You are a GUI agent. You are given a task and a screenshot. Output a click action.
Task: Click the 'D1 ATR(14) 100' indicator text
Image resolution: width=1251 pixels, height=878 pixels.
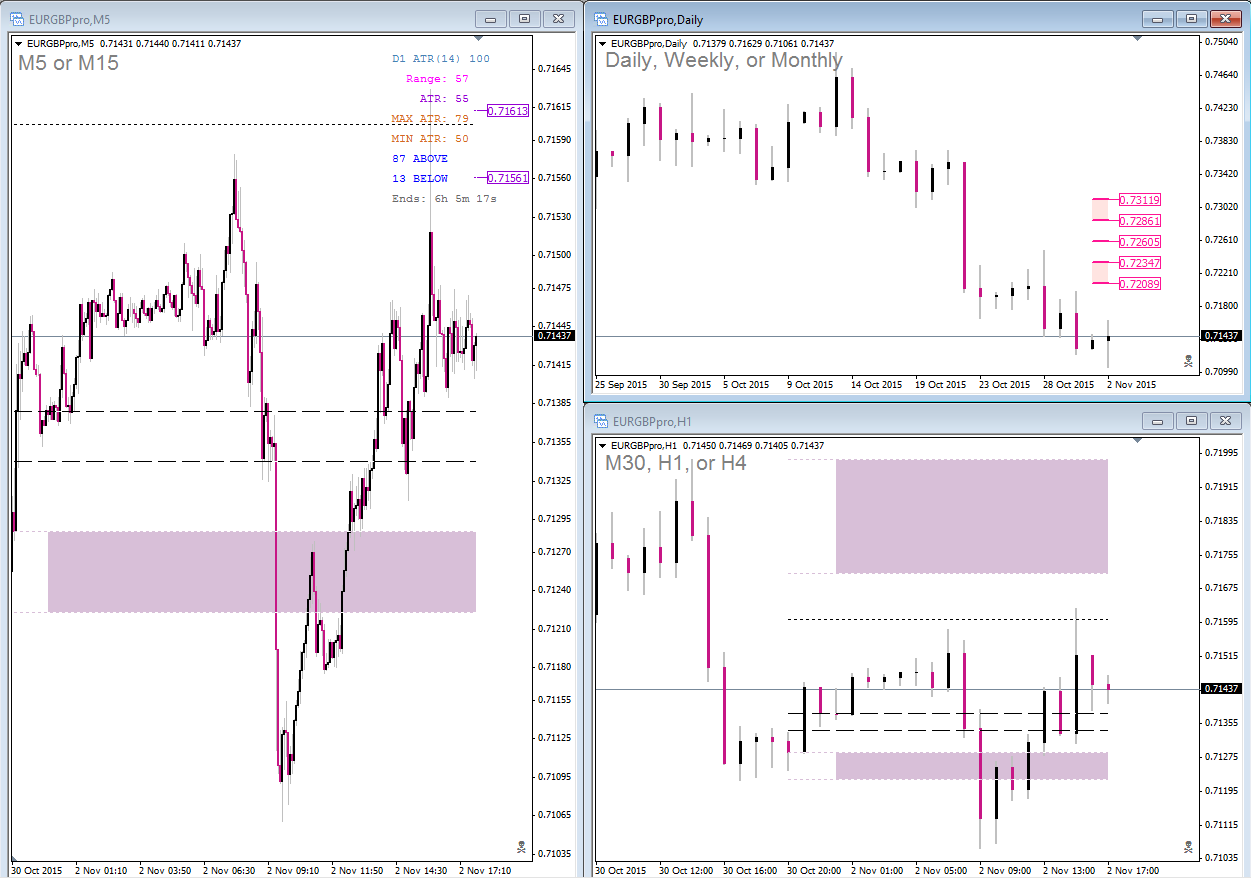[x=441, y=59]
